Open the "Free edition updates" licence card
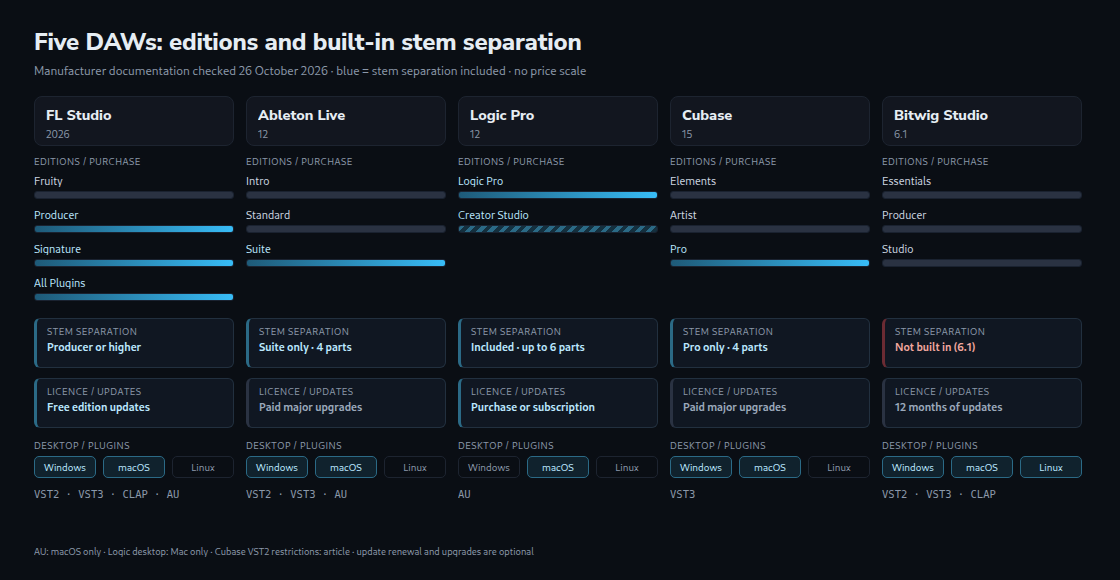Image resolution: width=1120 pixels, height=580 pixels. 134,403
